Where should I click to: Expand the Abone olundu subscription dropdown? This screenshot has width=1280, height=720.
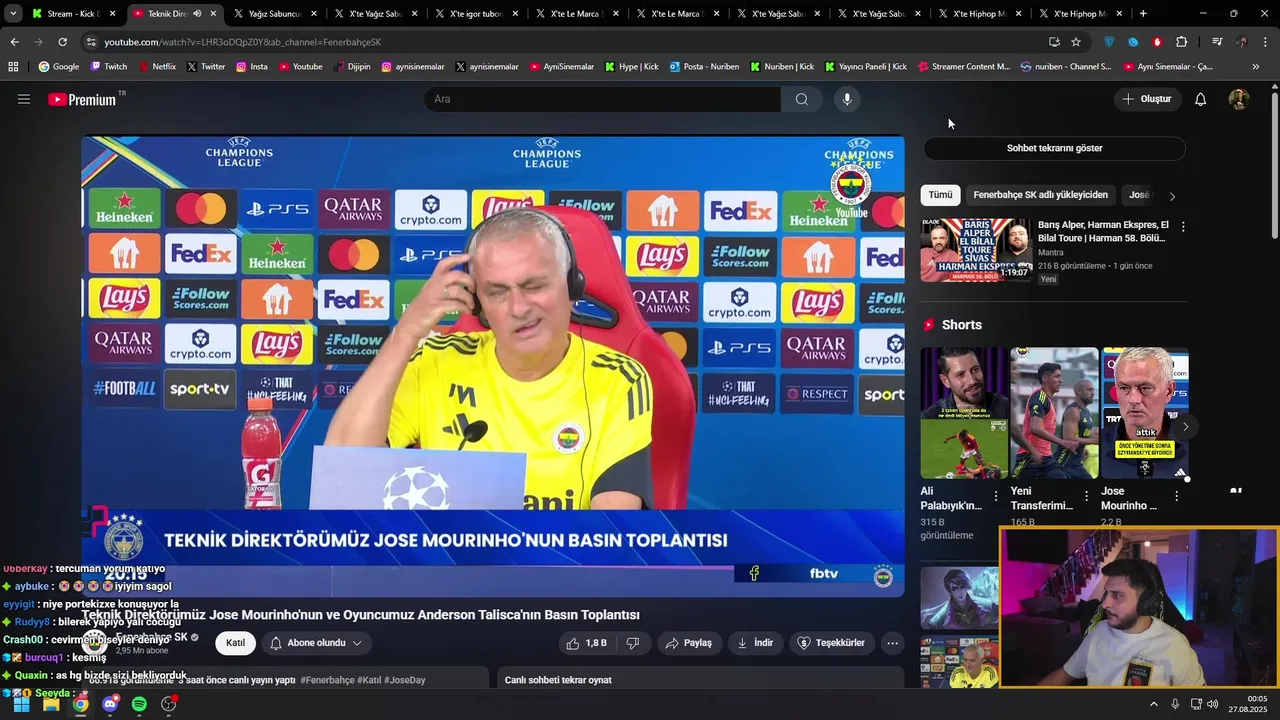[x=315, y=643]
